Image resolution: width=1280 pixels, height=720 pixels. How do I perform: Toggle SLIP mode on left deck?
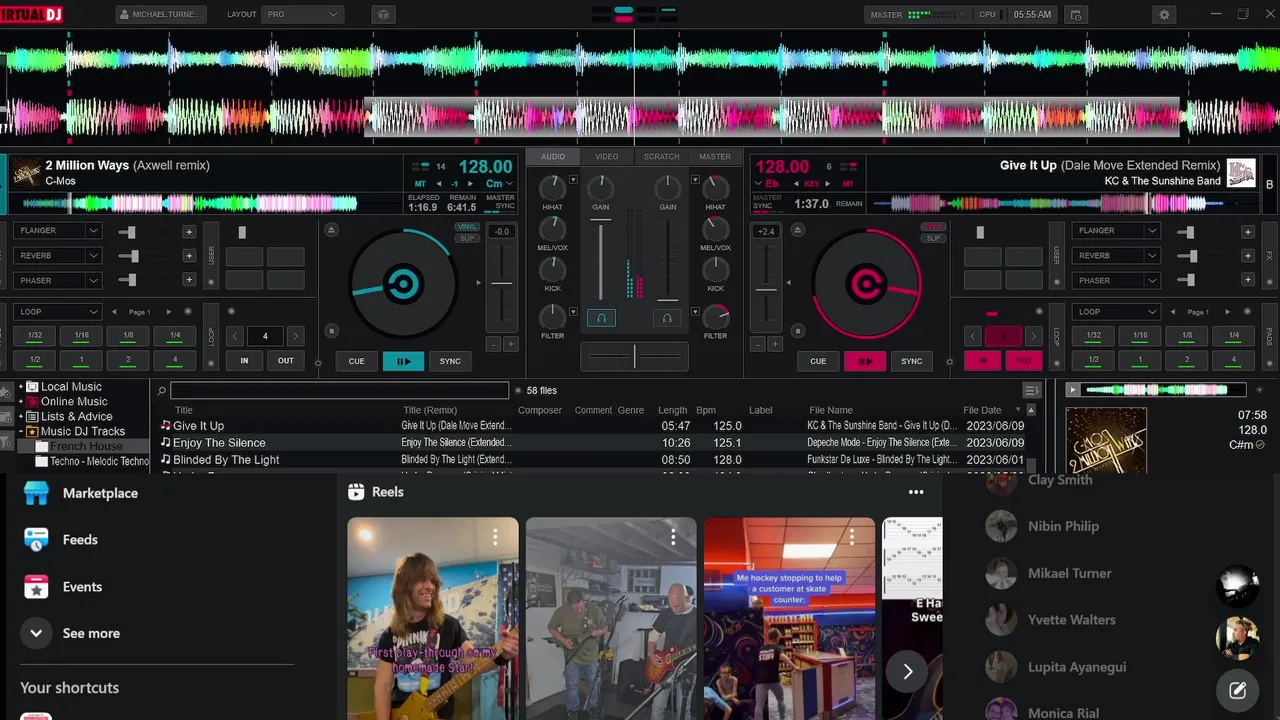467,238
